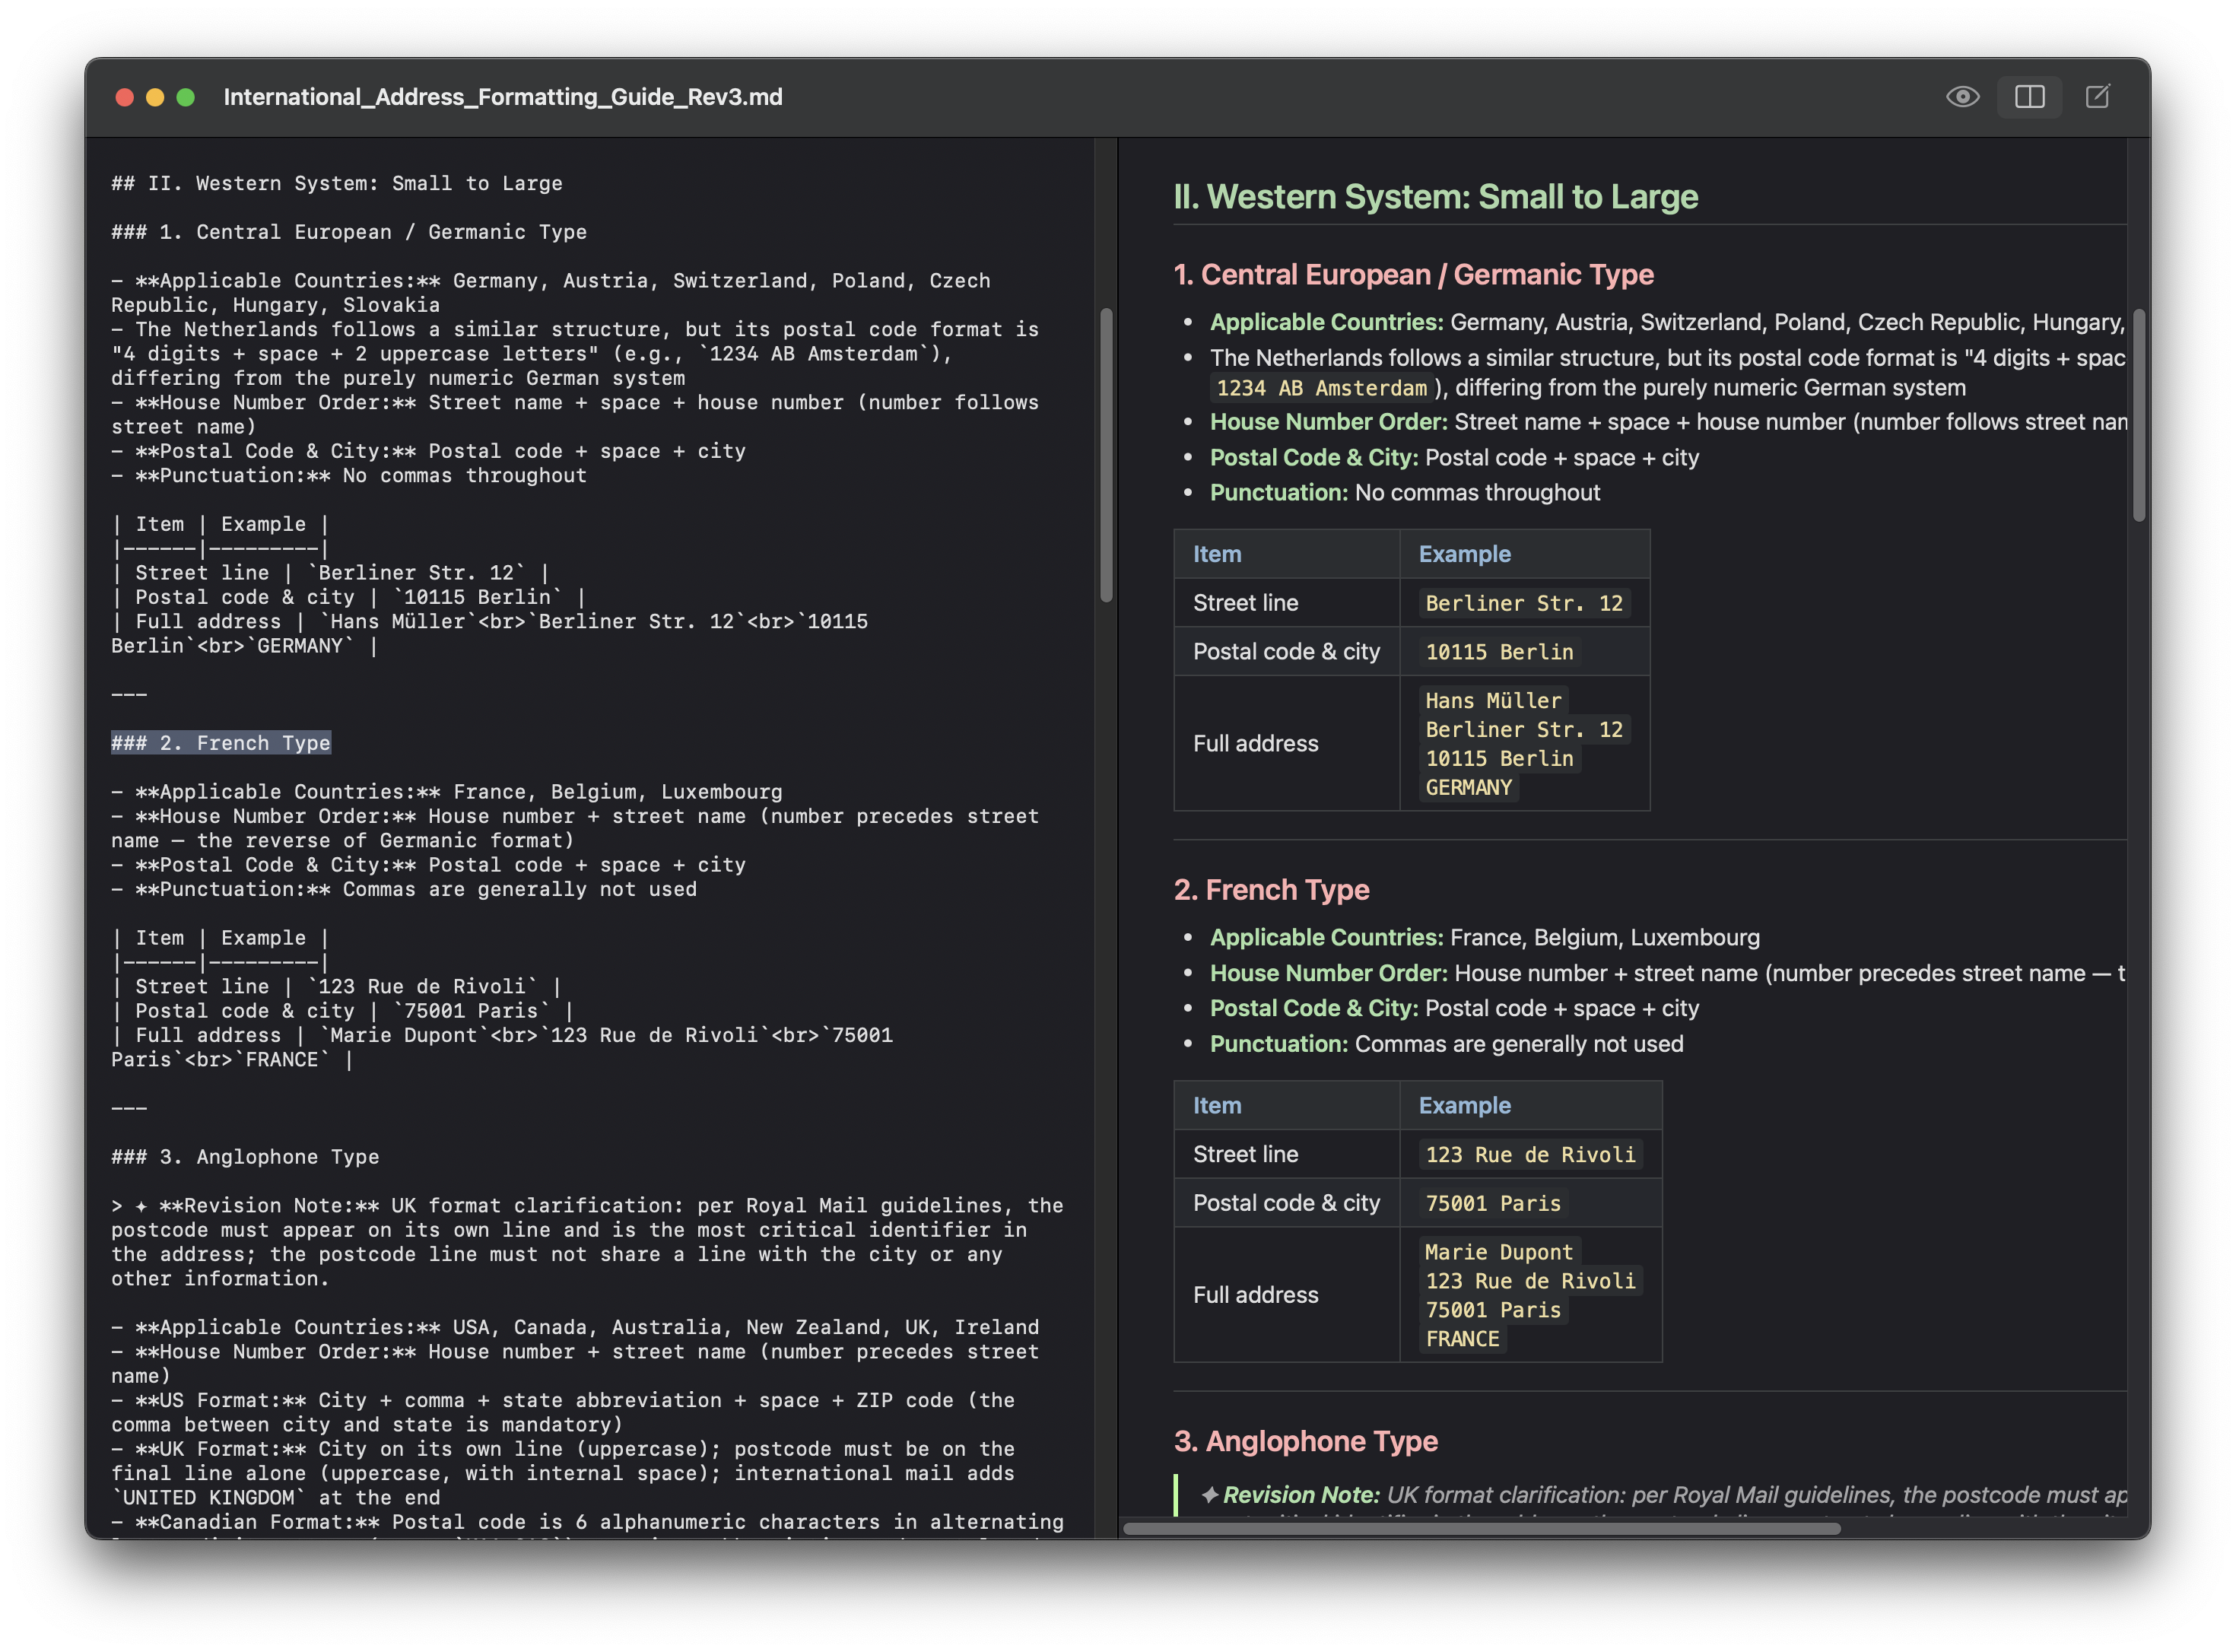
Task: Click '10115 Berlin' in Postal code & city row
Action: coord(1499,652)
